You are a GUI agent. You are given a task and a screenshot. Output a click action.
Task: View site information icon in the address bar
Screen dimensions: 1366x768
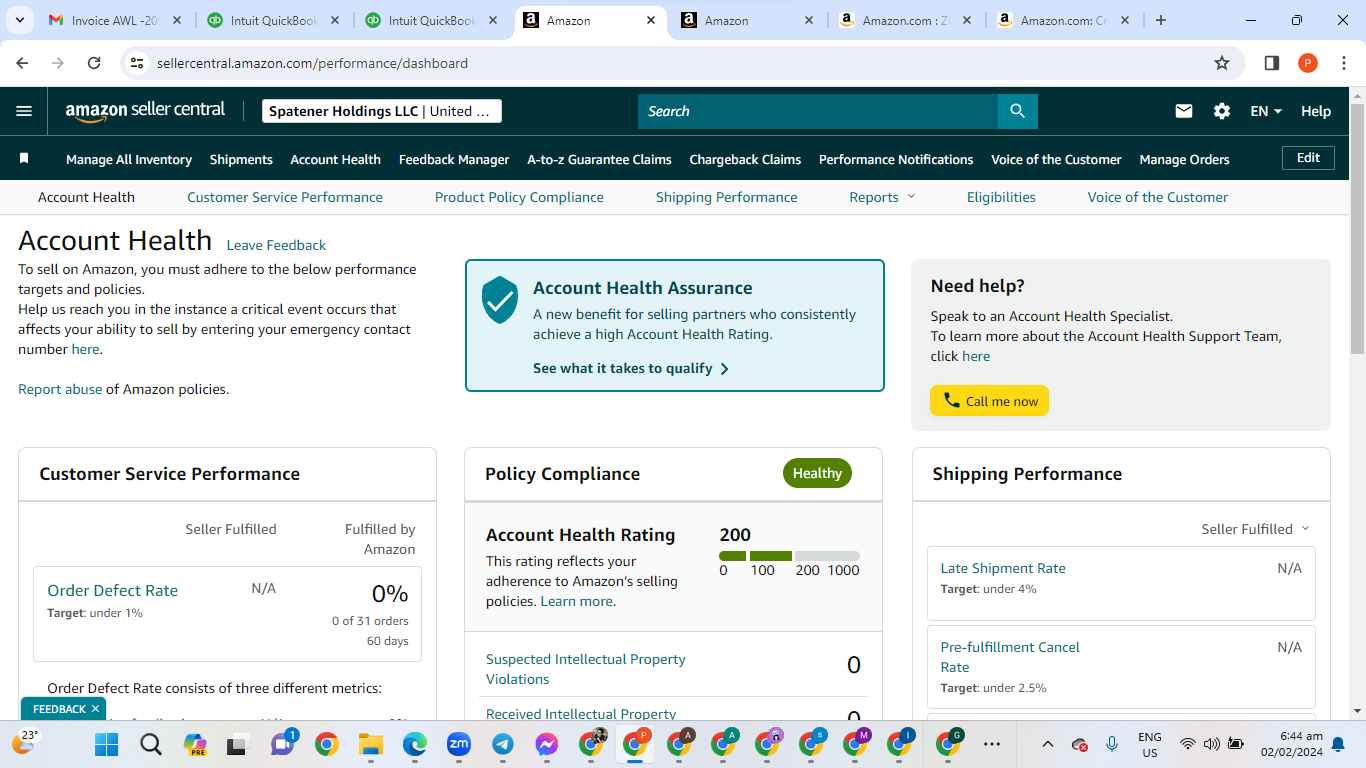point(138,63)
